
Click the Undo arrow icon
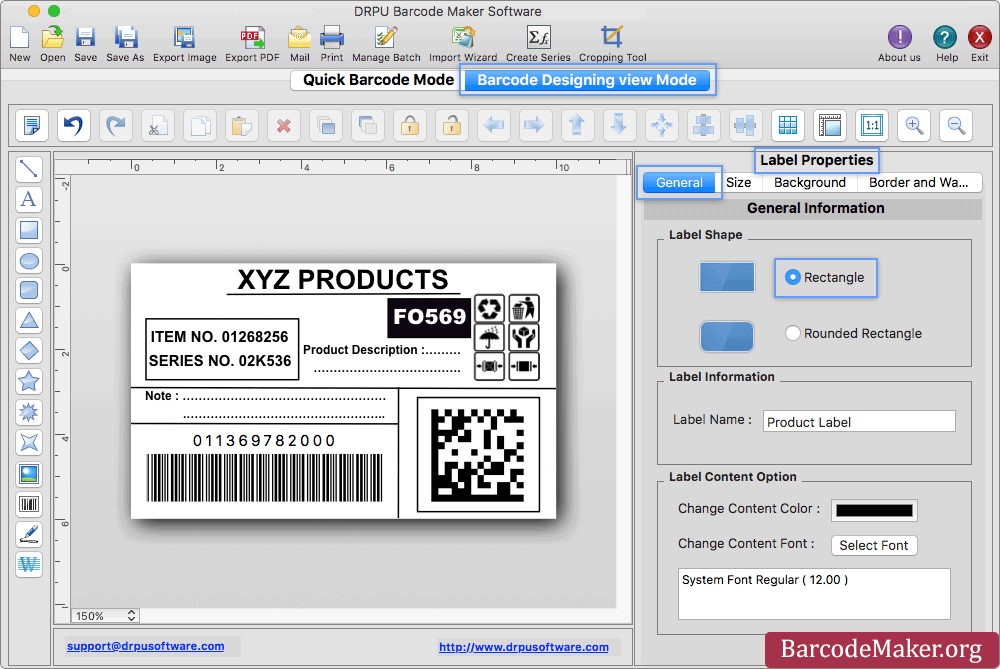(73, 125)
